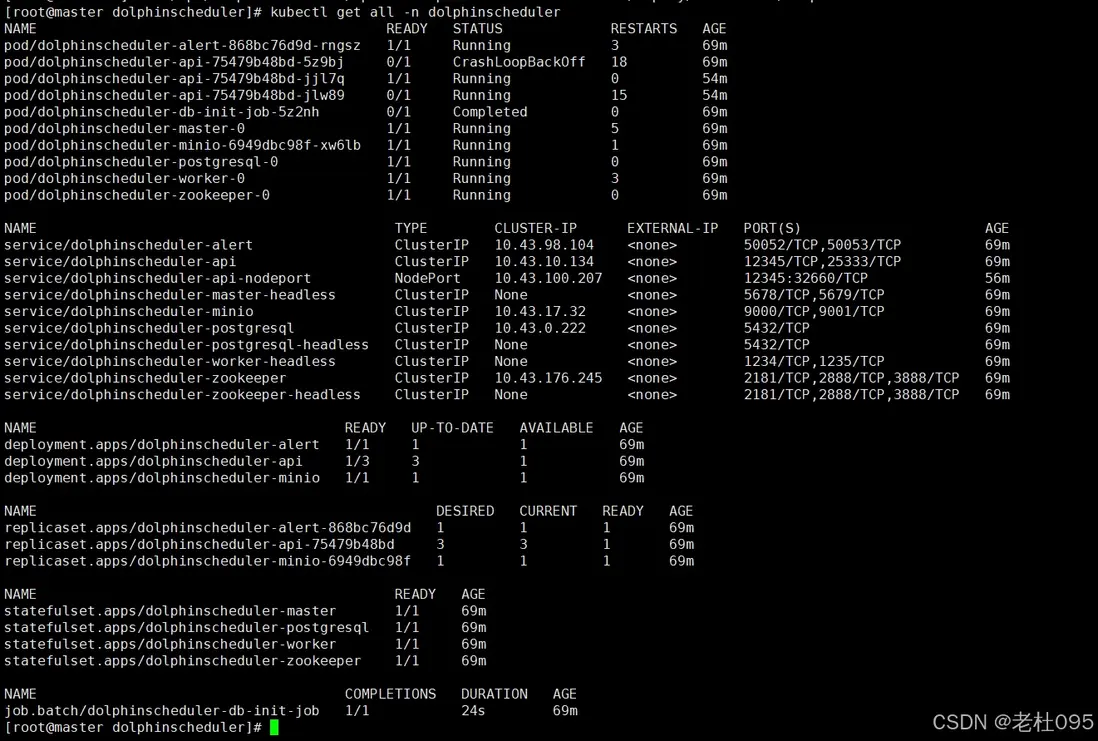This screenshot has height=741, width=1098.
Task: Click the restart count 18
Action: click(x=619, y=62)
